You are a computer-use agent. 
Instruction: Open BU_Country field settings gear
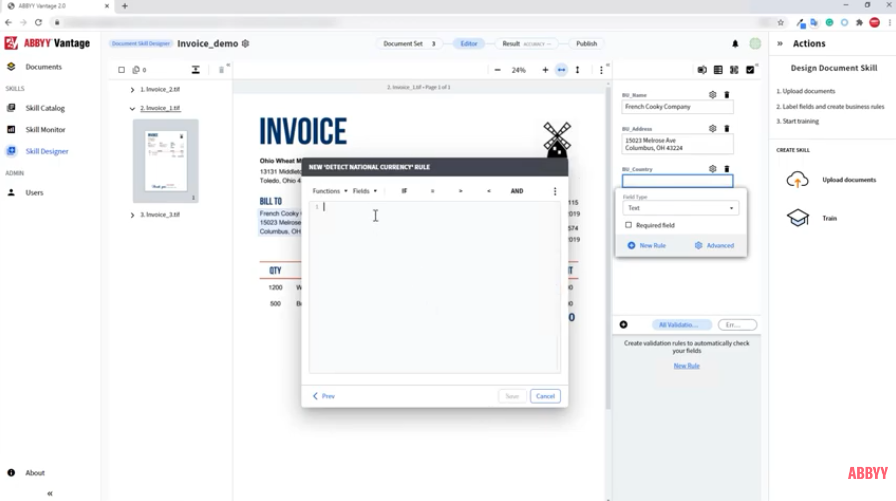point(713,169)
